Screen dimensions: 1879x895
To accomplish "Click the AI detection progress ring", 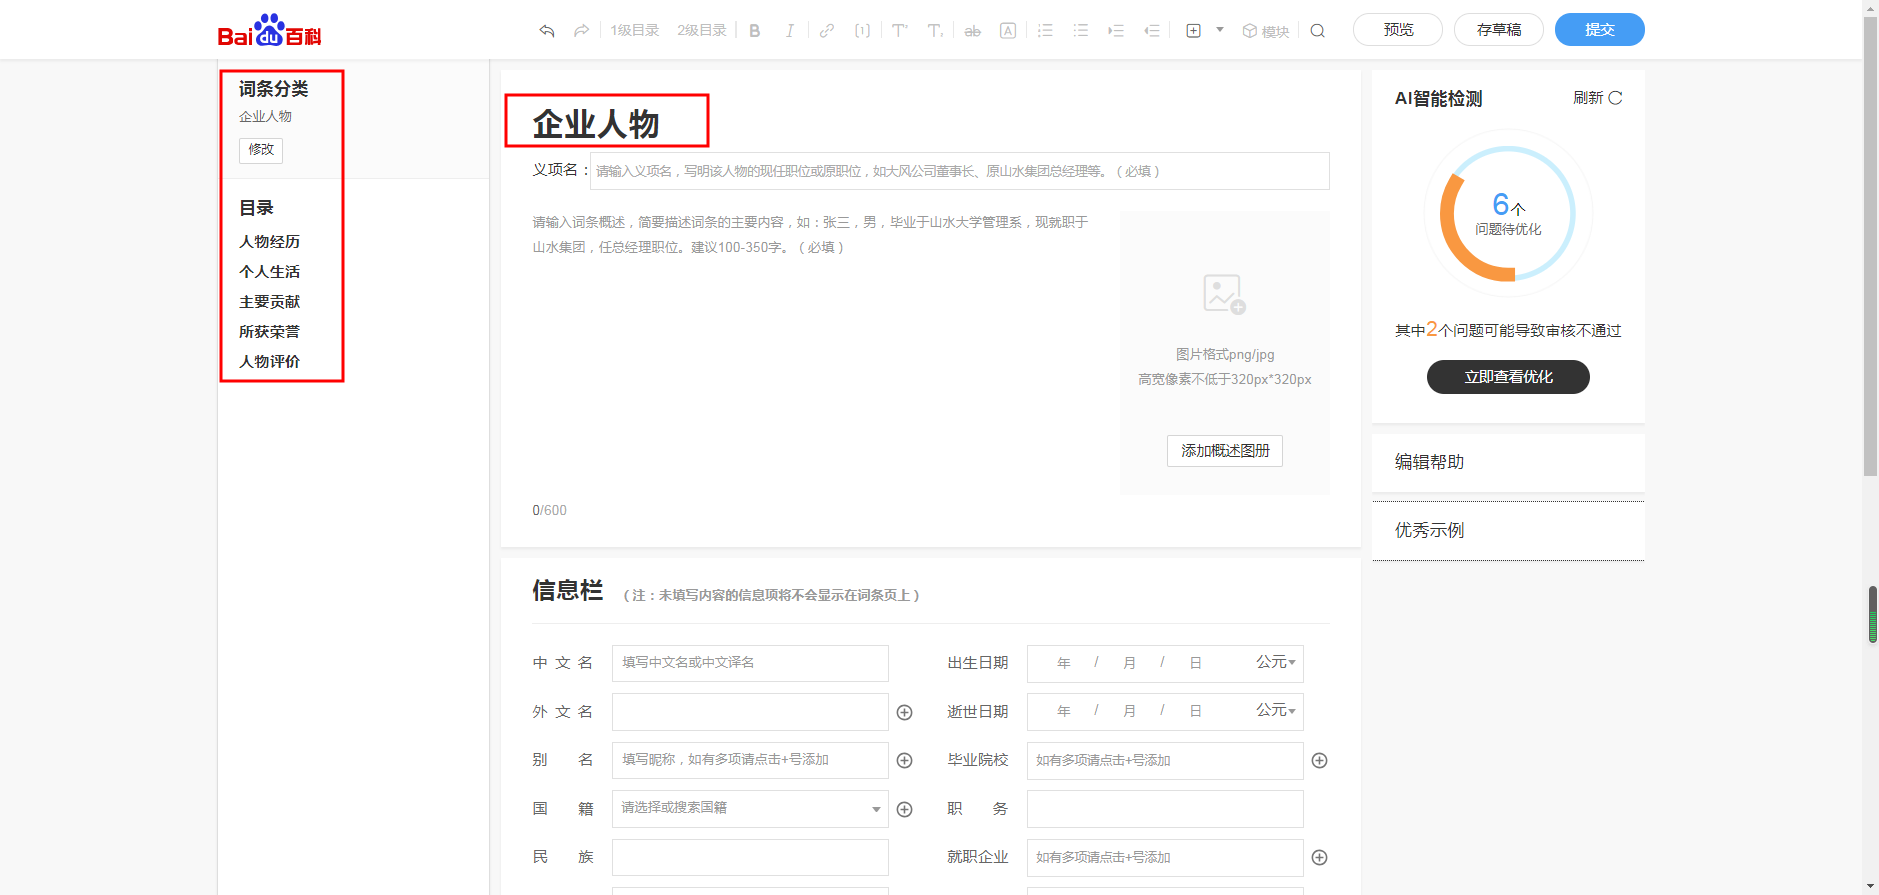I will [1508, 213].
